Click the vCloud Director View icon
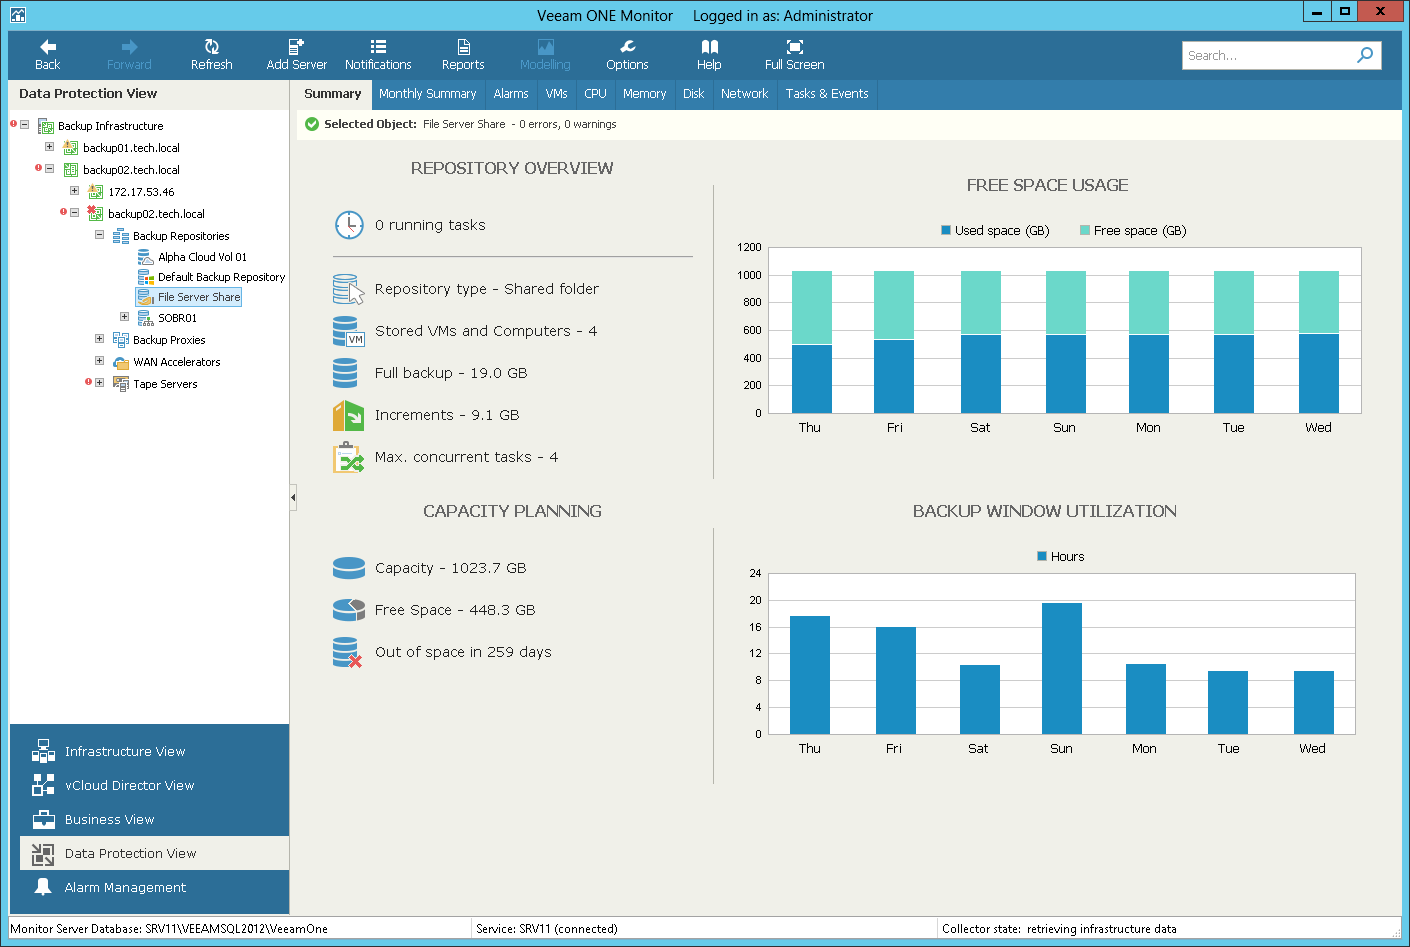Image resolution: width=1410 pixels, height=947 pixels. point(43,785)
